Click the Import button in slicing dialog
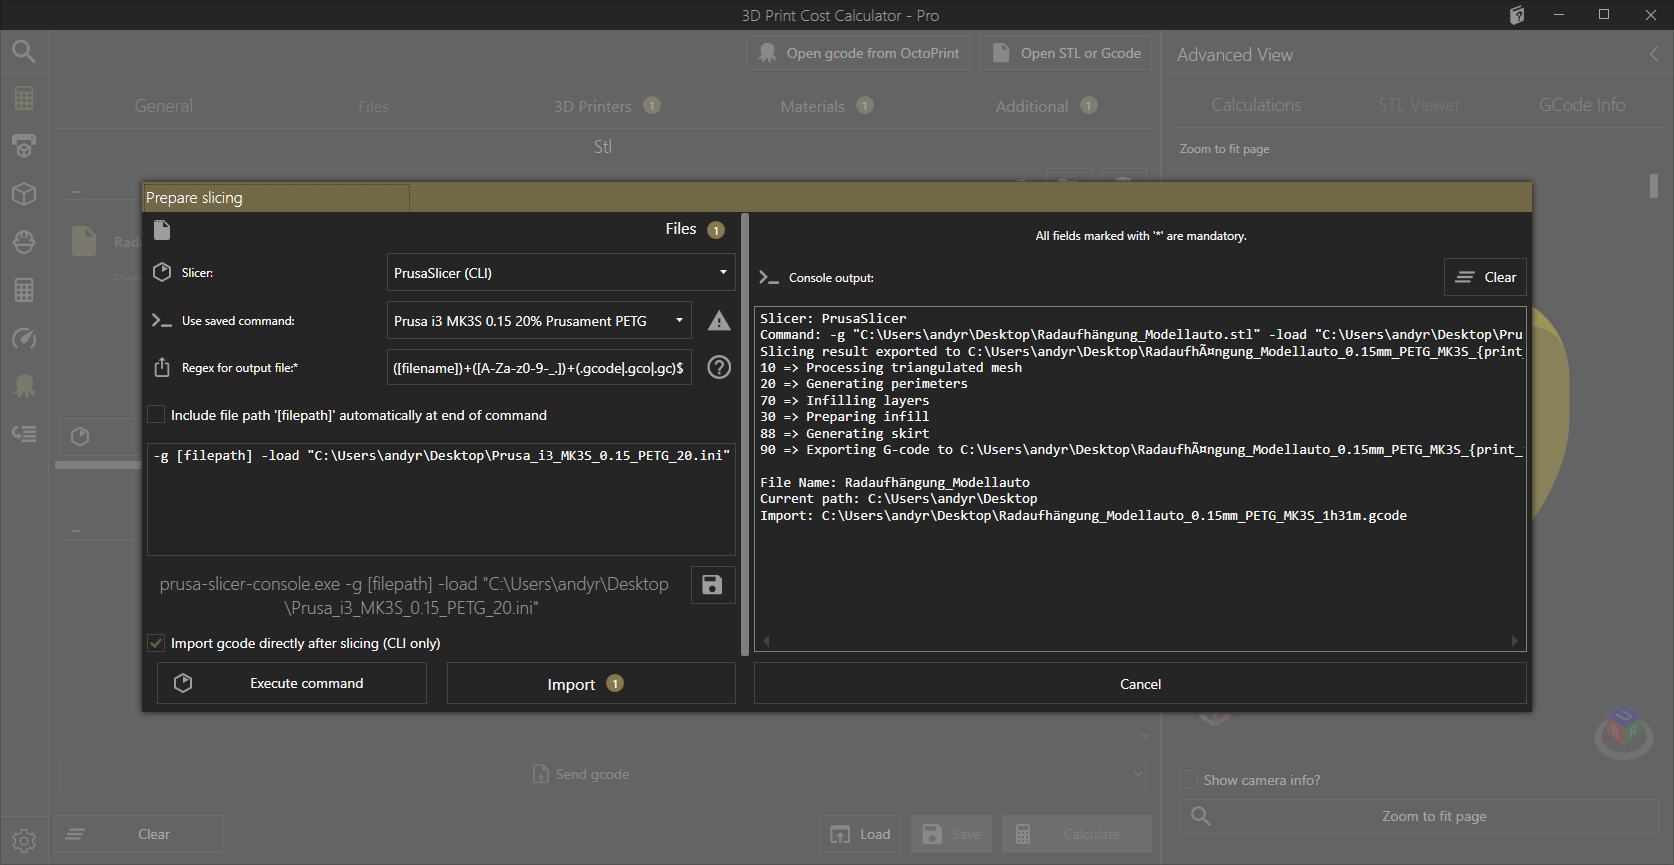 [591, 684]
